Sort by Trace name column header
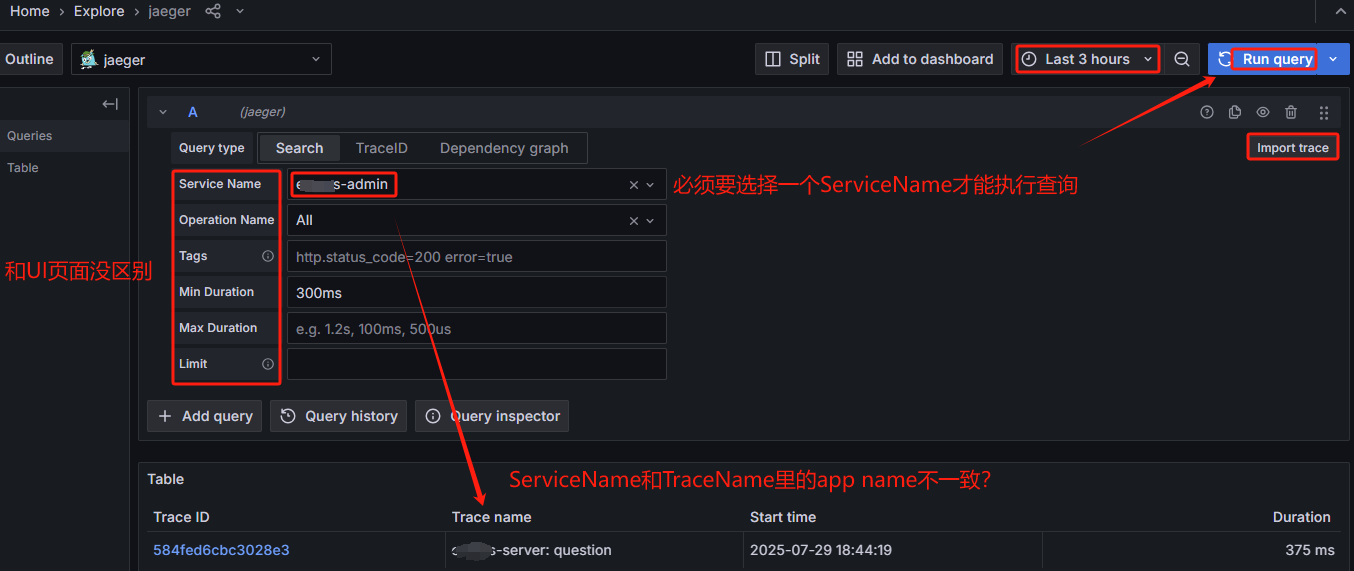 (491, 517)
